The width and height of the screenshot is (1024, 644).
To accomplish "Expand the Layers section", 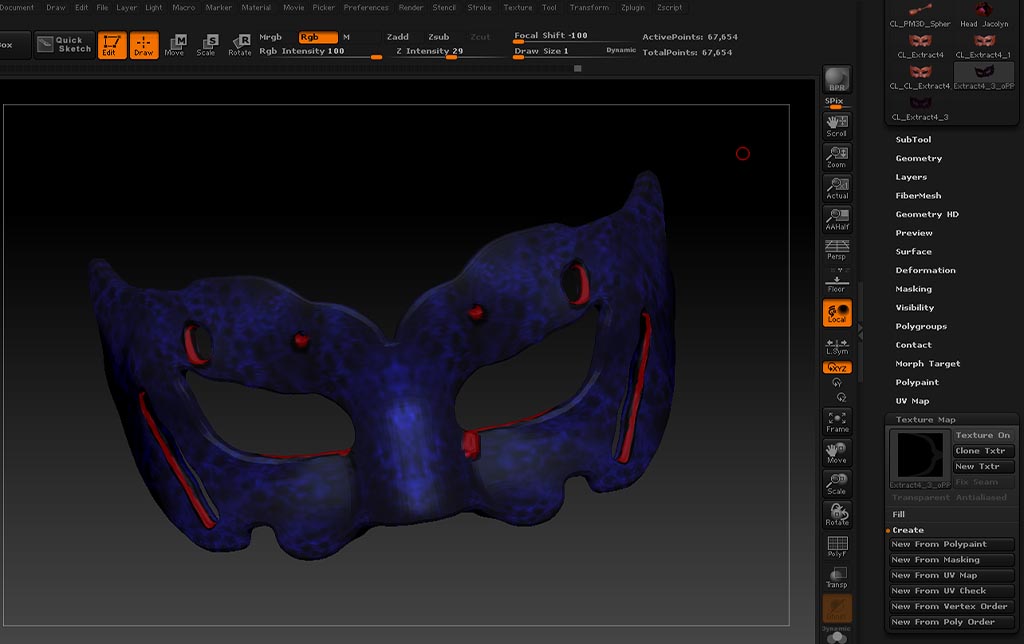I will point(911,177).
